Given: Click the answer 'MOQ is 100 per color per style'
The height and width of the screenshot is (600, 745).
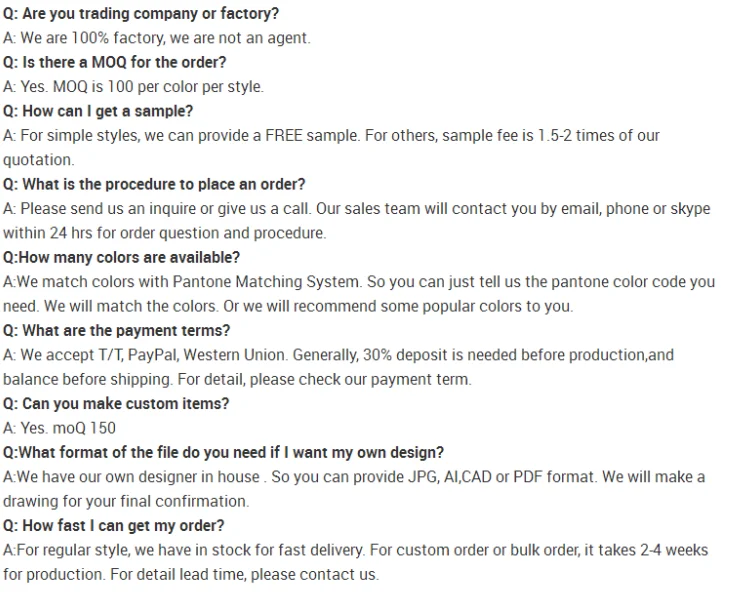Looking at the screenshot, I should pos(133,87).
